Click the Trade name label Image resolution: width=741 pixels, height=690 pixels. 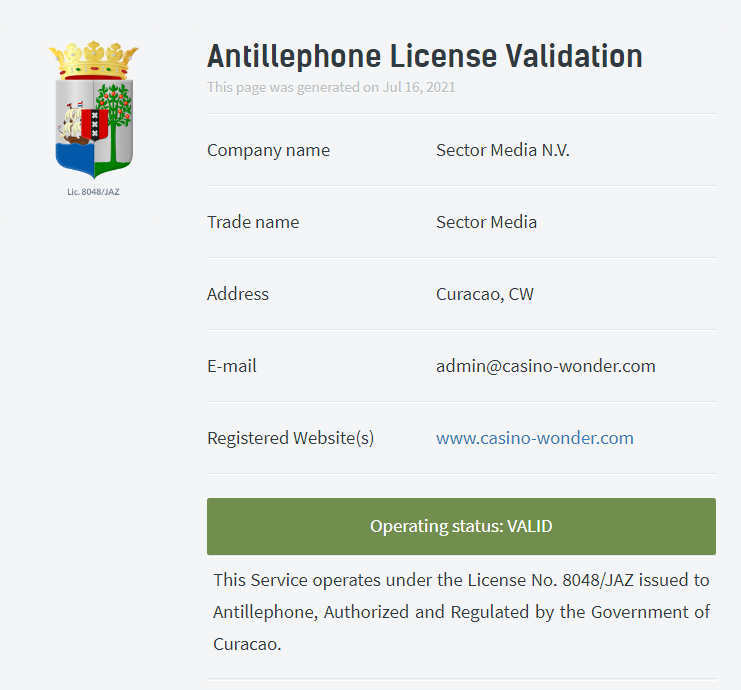point(253,222)
